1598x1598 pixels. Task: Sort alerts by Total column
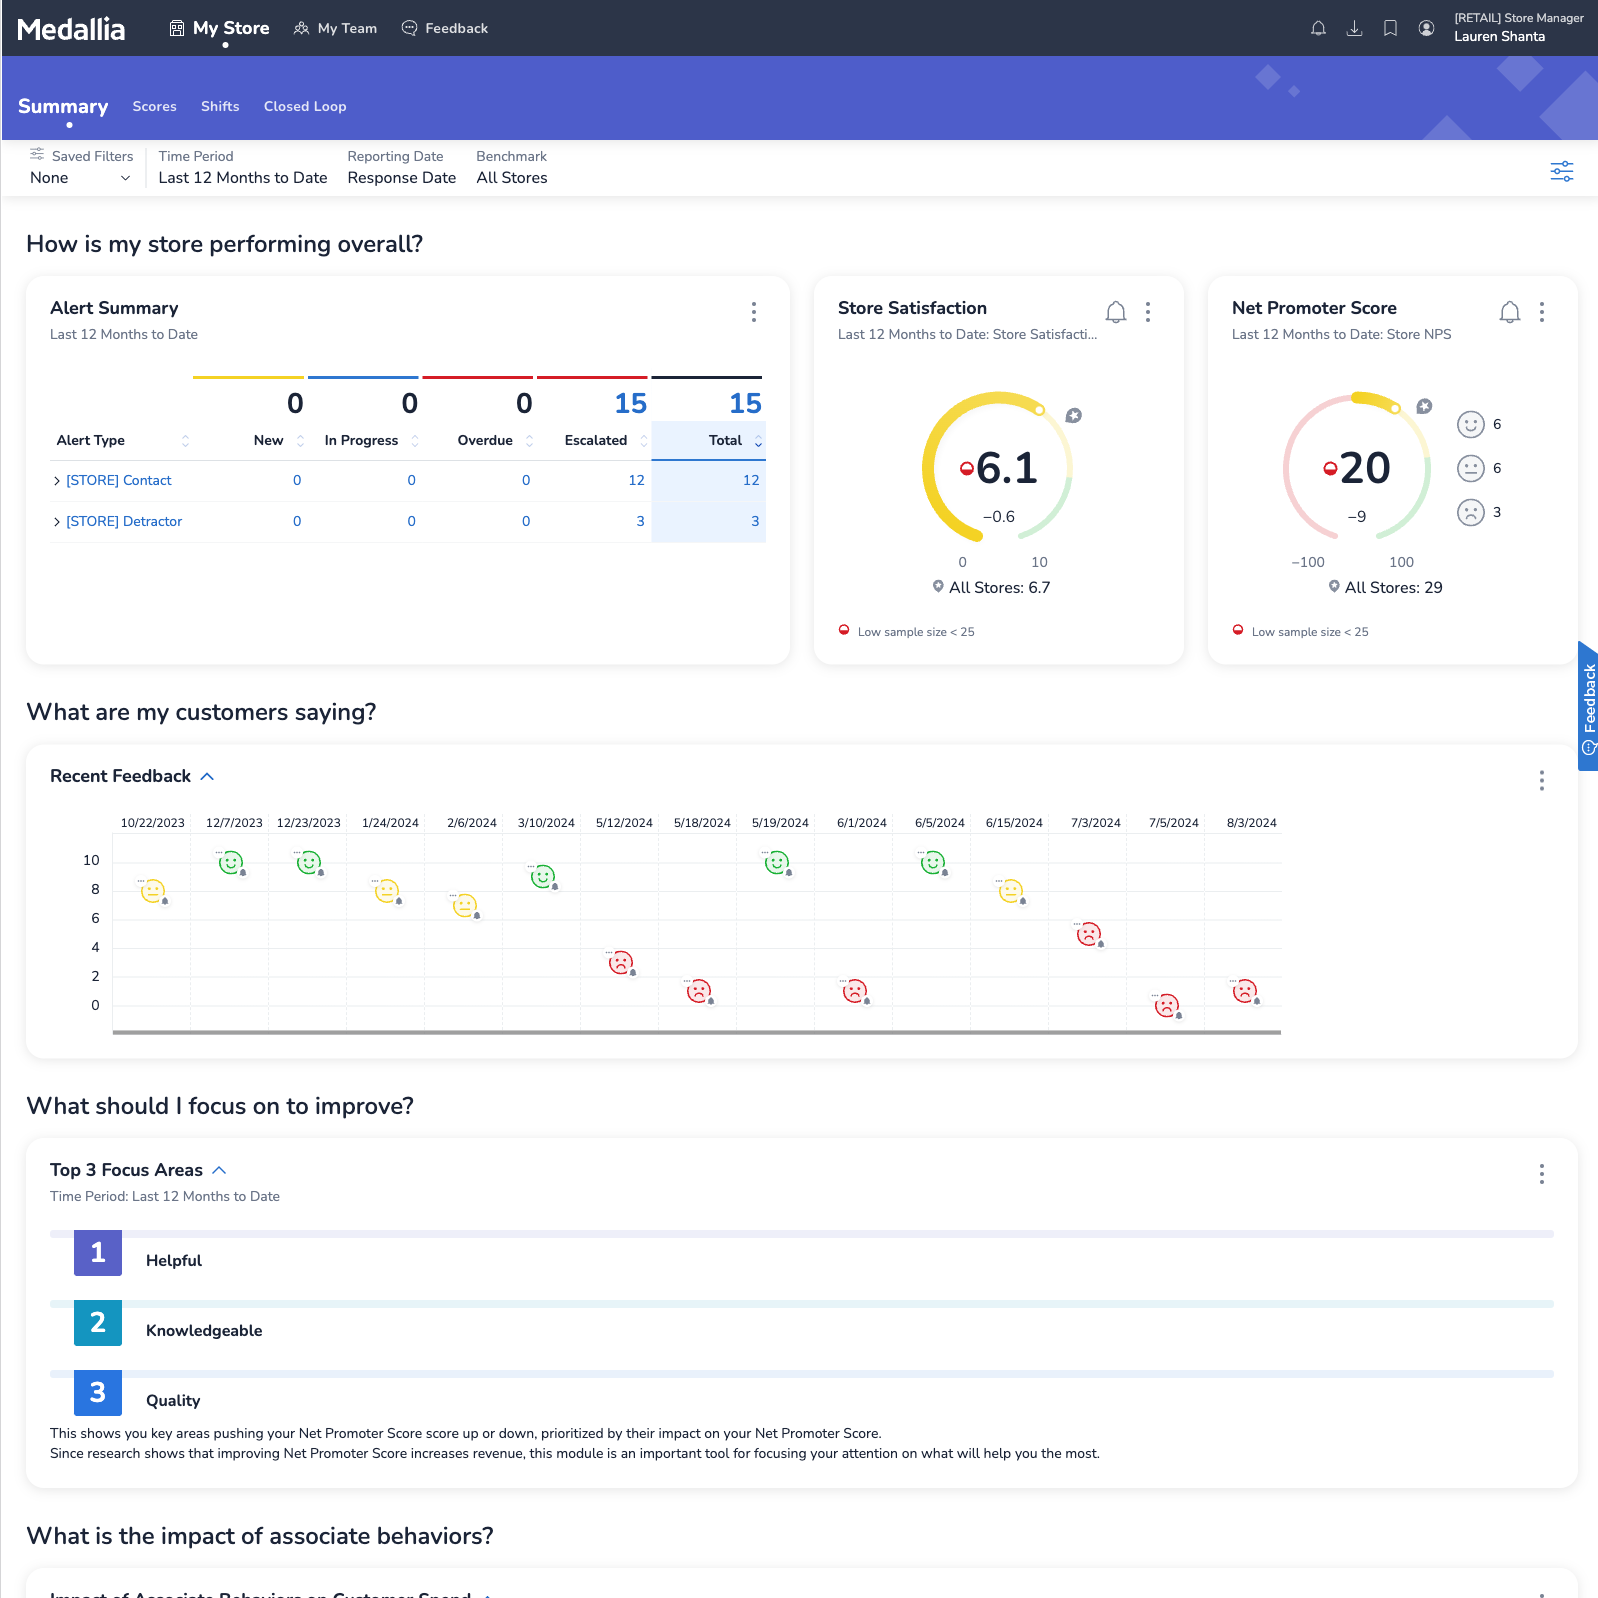tap(726, 440)
